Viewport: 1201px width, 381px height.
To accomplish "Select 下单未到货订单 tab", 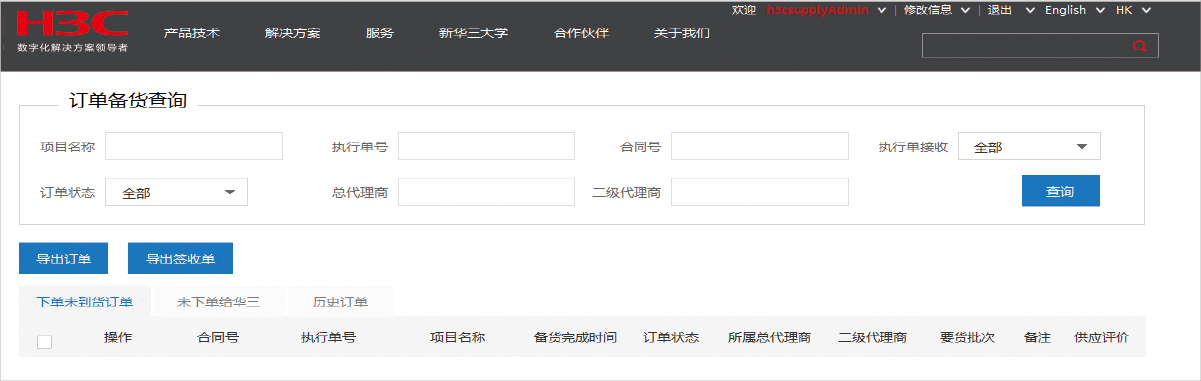I will 84,301.
